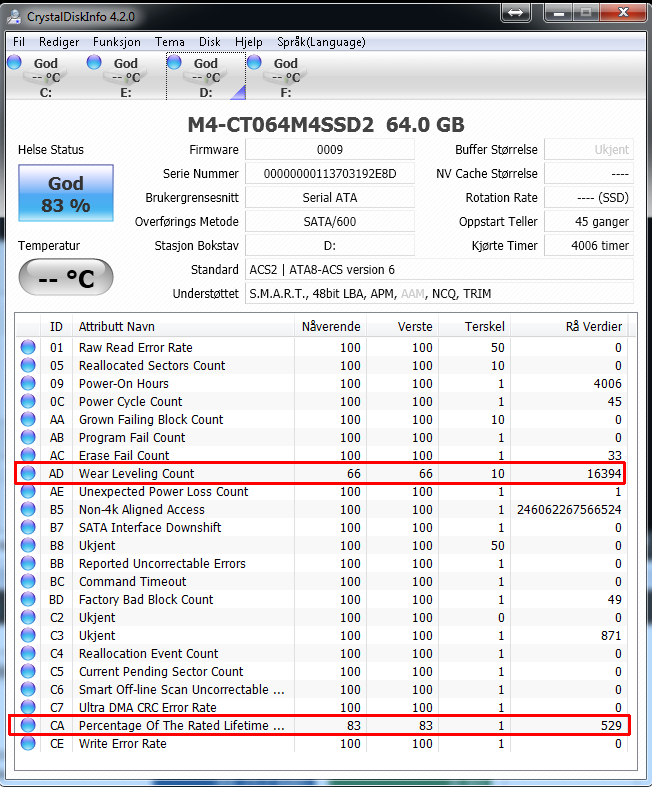Click the Attributt Navn column header
Screen dimensions: 652x787
click(183, 327)
